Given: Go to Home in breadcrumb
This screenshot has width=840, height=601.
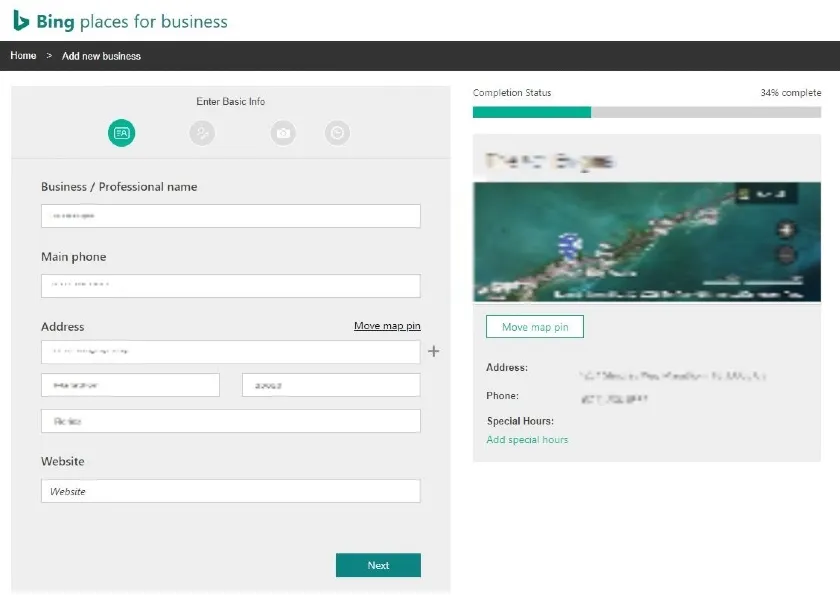Looking at the screenshot, I should coord(23,56).
